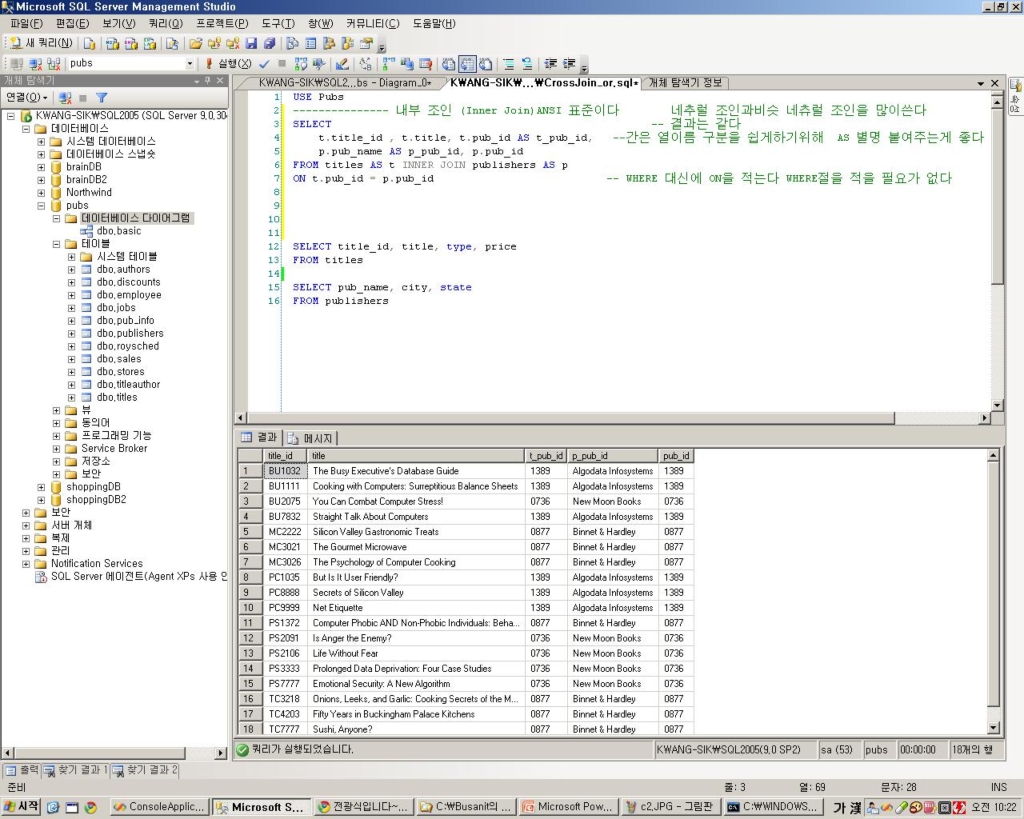Toggle SQLCMD Mode
Screen dimensions: 1024x819
tap(426, 64)
